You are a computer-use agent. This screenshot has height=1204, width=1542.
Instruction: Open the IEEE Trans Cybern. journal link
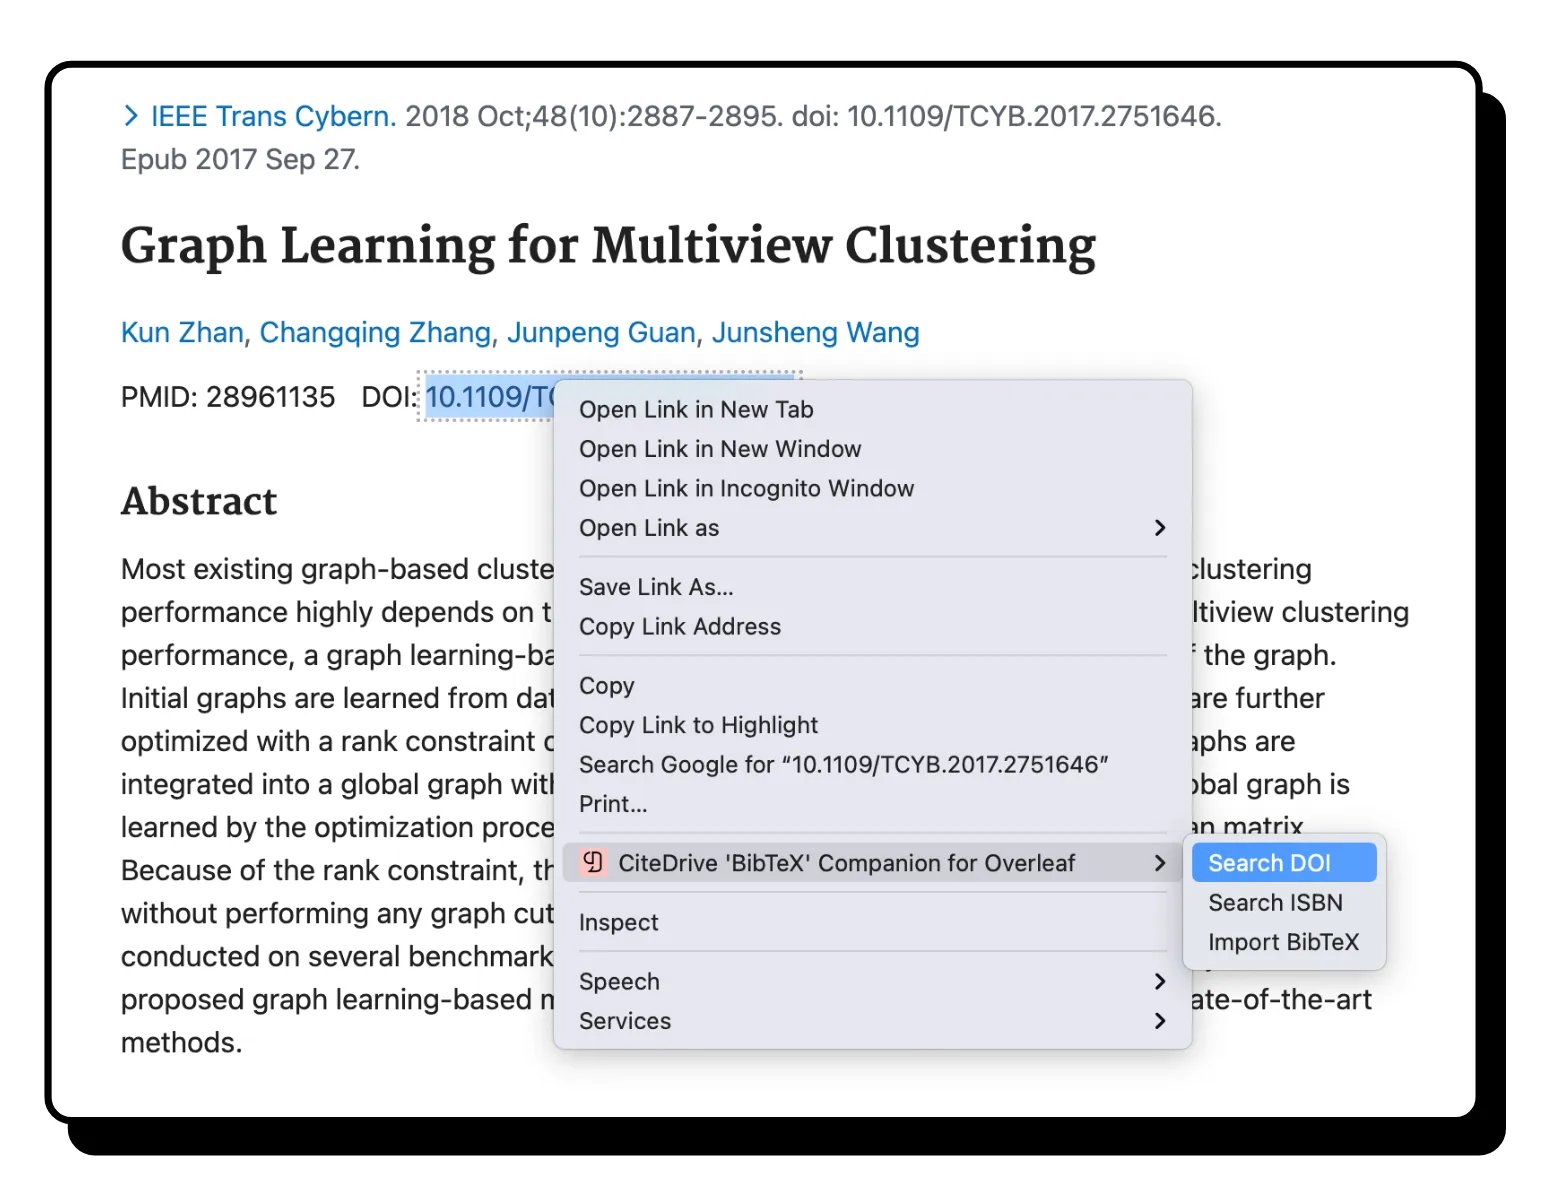coord(273,116)
